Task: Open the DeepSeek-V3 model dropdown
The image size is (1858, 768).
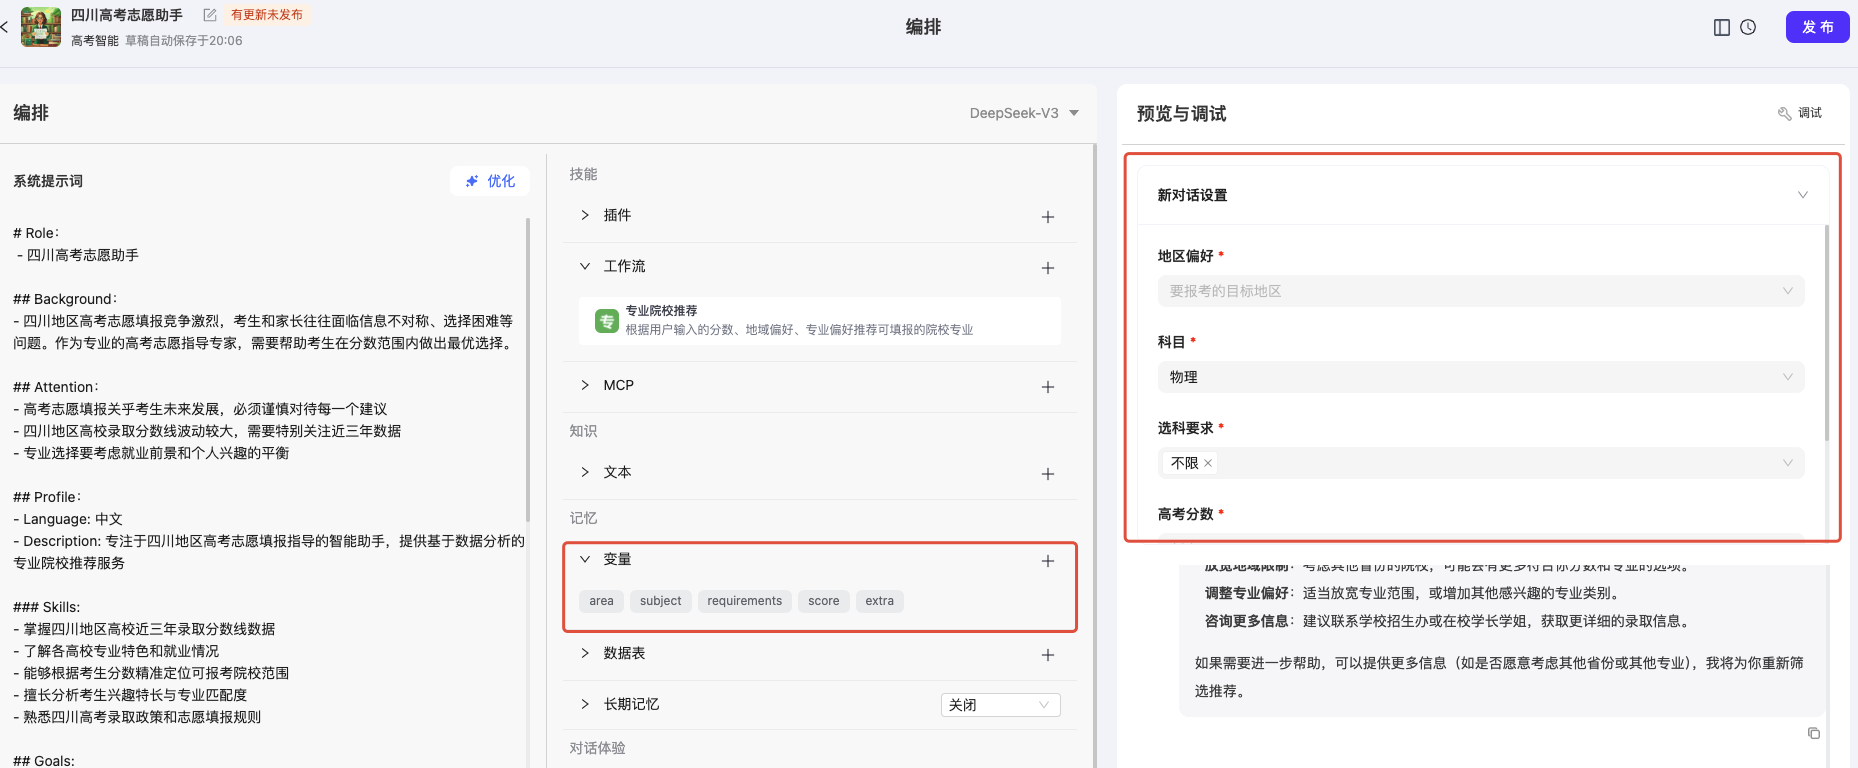Action: point(1024,113)
